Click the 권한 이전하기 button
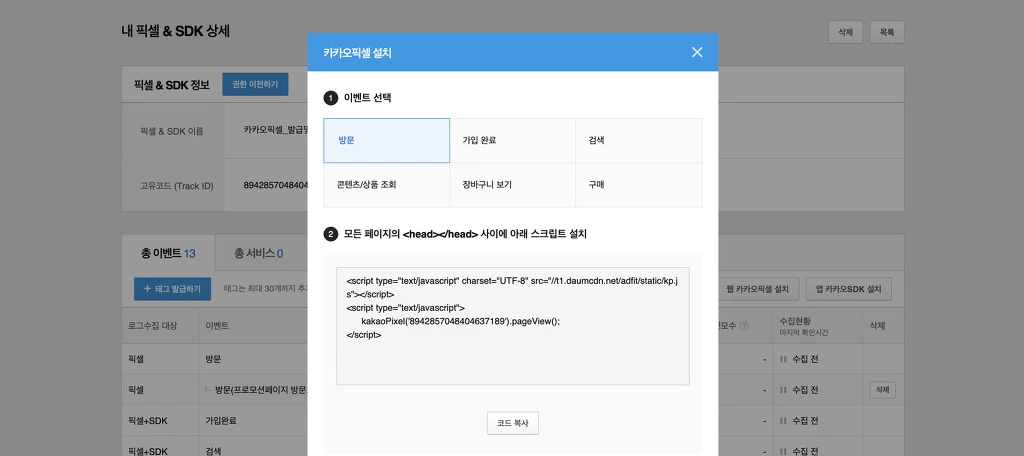 [x=255, y=84]
